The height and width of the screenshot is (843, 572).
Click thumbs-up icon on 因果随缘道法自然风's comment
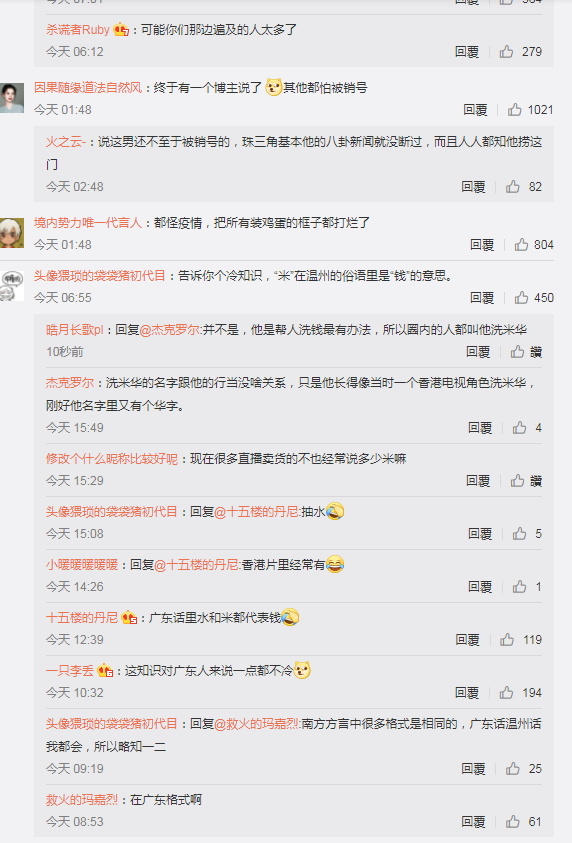(515, 110)
